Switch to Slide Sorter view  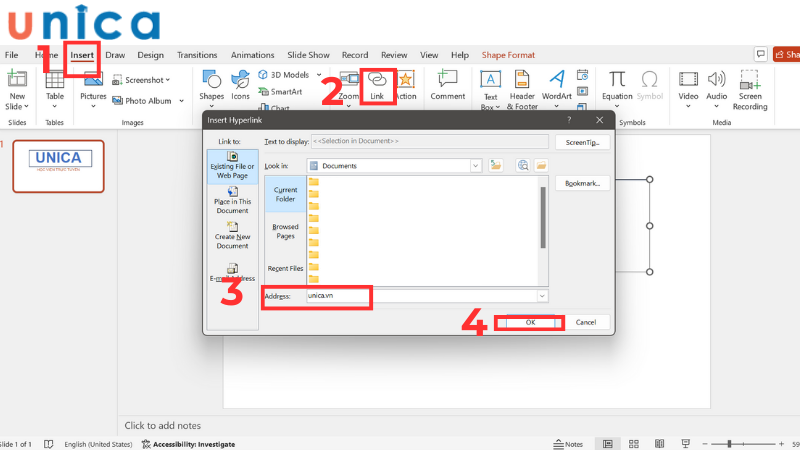634,444
